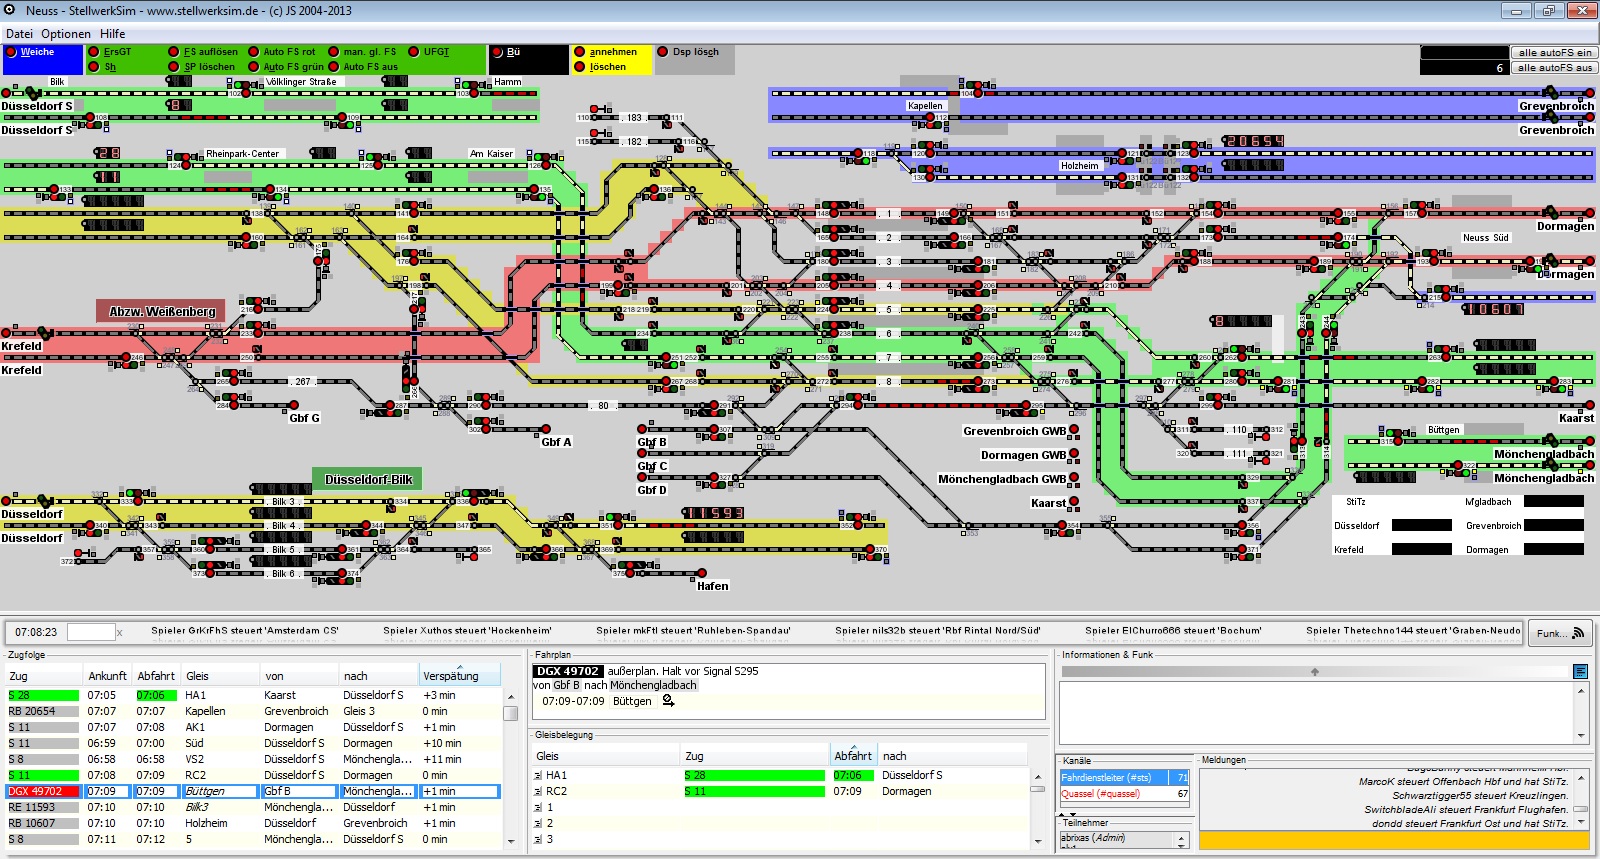The image size is (1600, 859).
Task: Open the Hilfe menu
Action: click(113, 34)
